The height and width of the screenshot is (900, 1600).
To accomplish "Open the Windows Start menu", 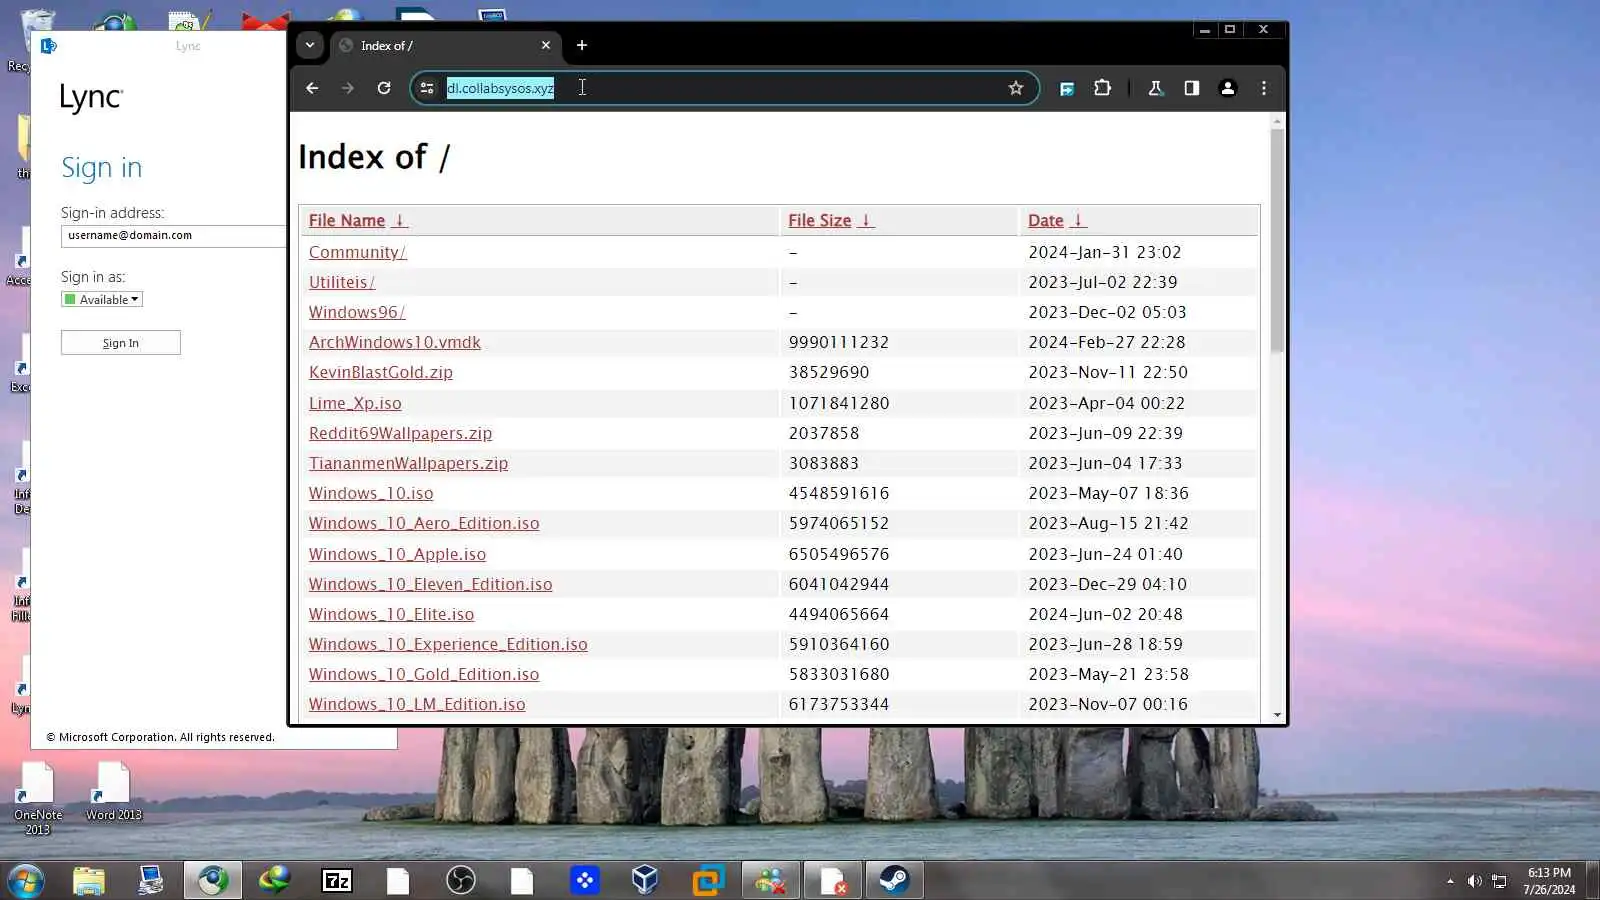I will point(25,881).
